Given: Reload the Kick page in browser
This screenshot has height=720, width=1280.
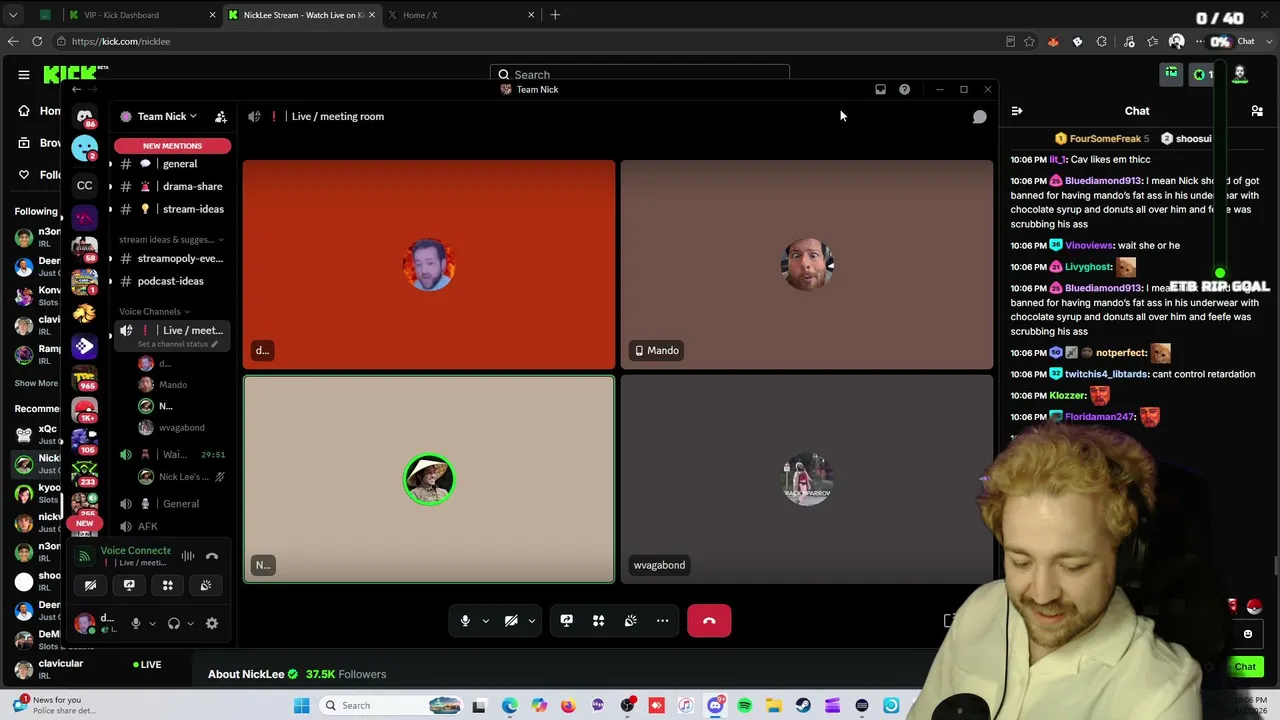Looking at the screenshot, I should coord(37,41).
